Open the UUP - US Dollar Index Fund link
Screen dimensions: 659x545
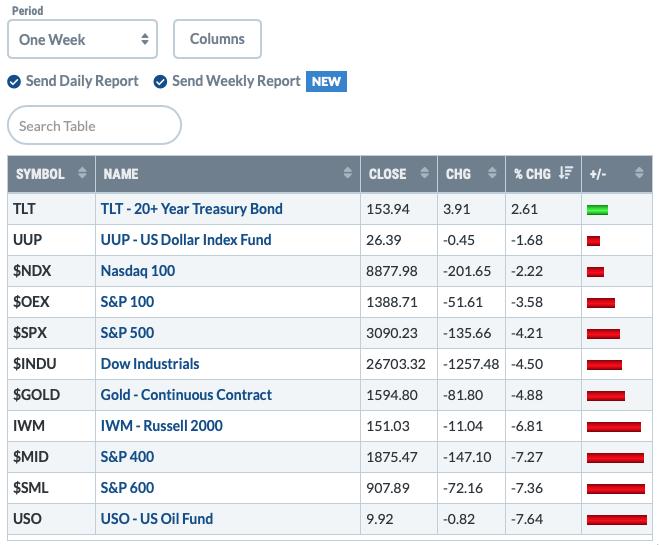coord(186,240)
